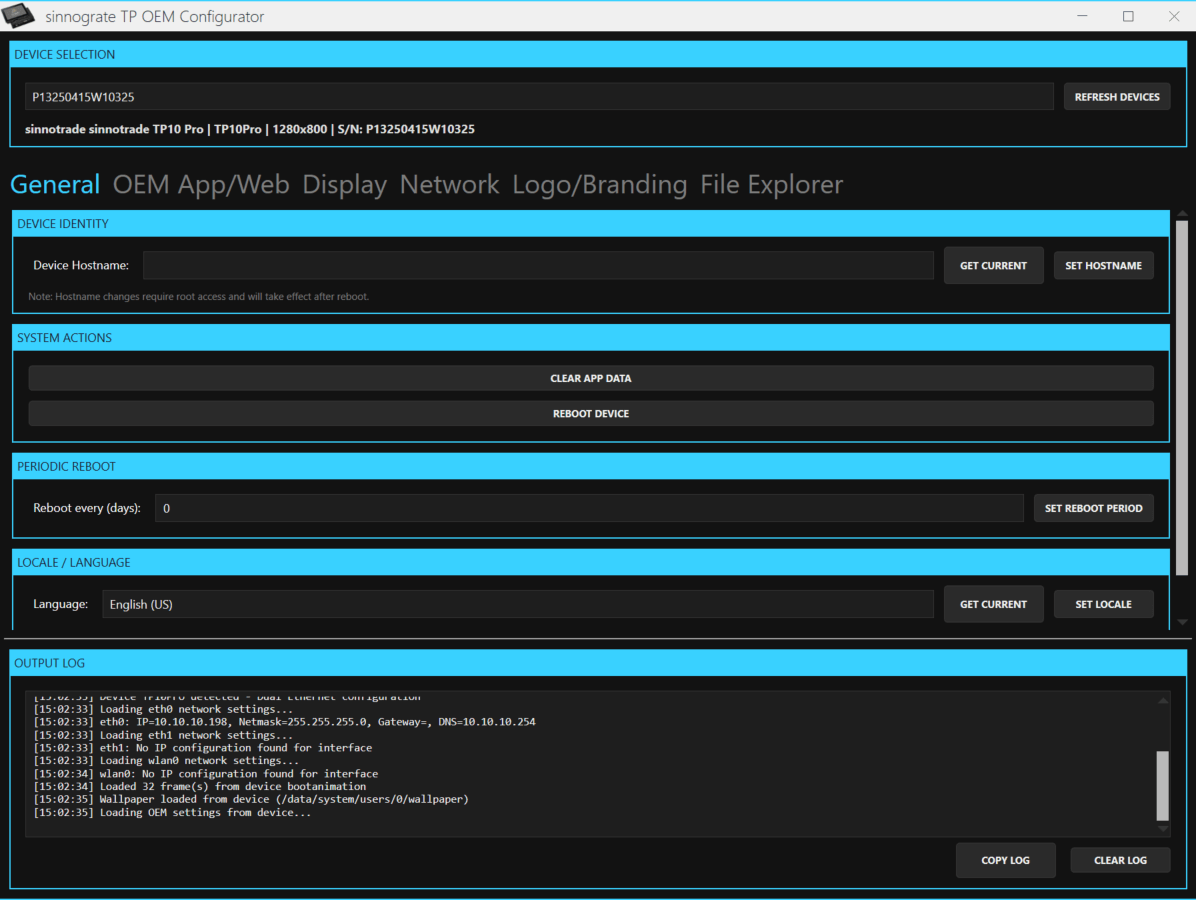This screenshot has width=1196, height=900.
Task: Click the Refresh Devices button
Action: click(1117, 96)
